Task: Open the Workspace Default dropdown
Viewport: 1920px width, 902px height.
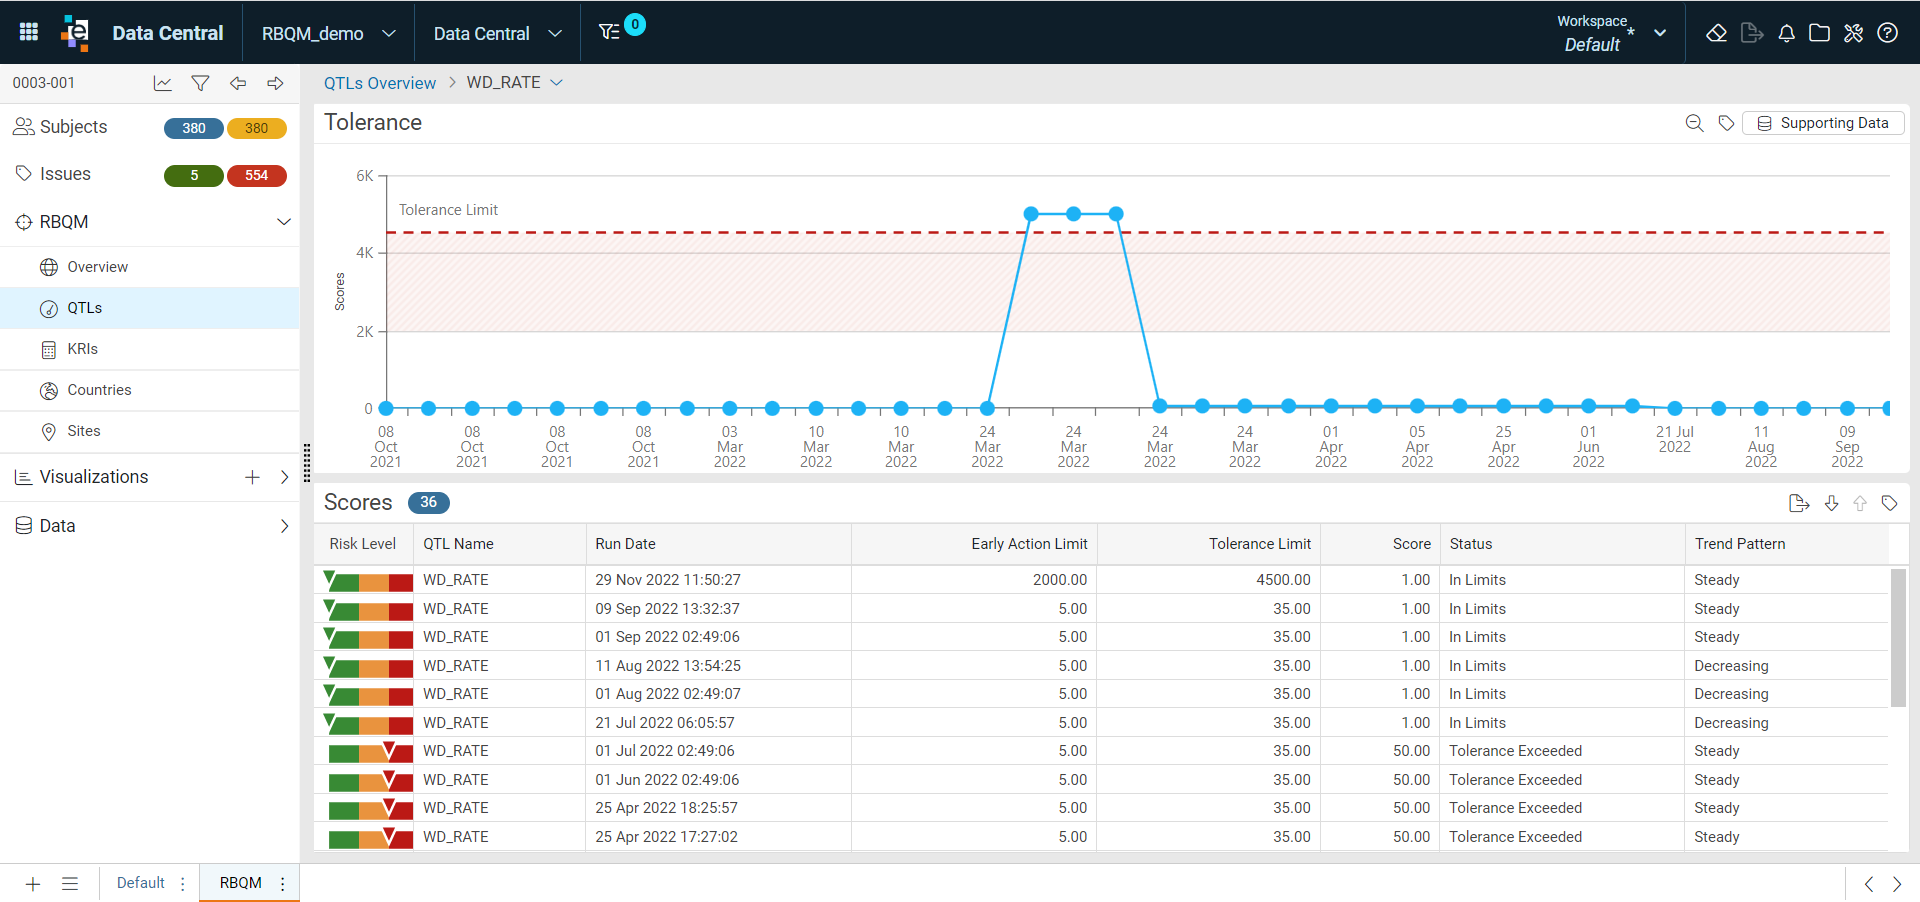Action: point(1610,33)
